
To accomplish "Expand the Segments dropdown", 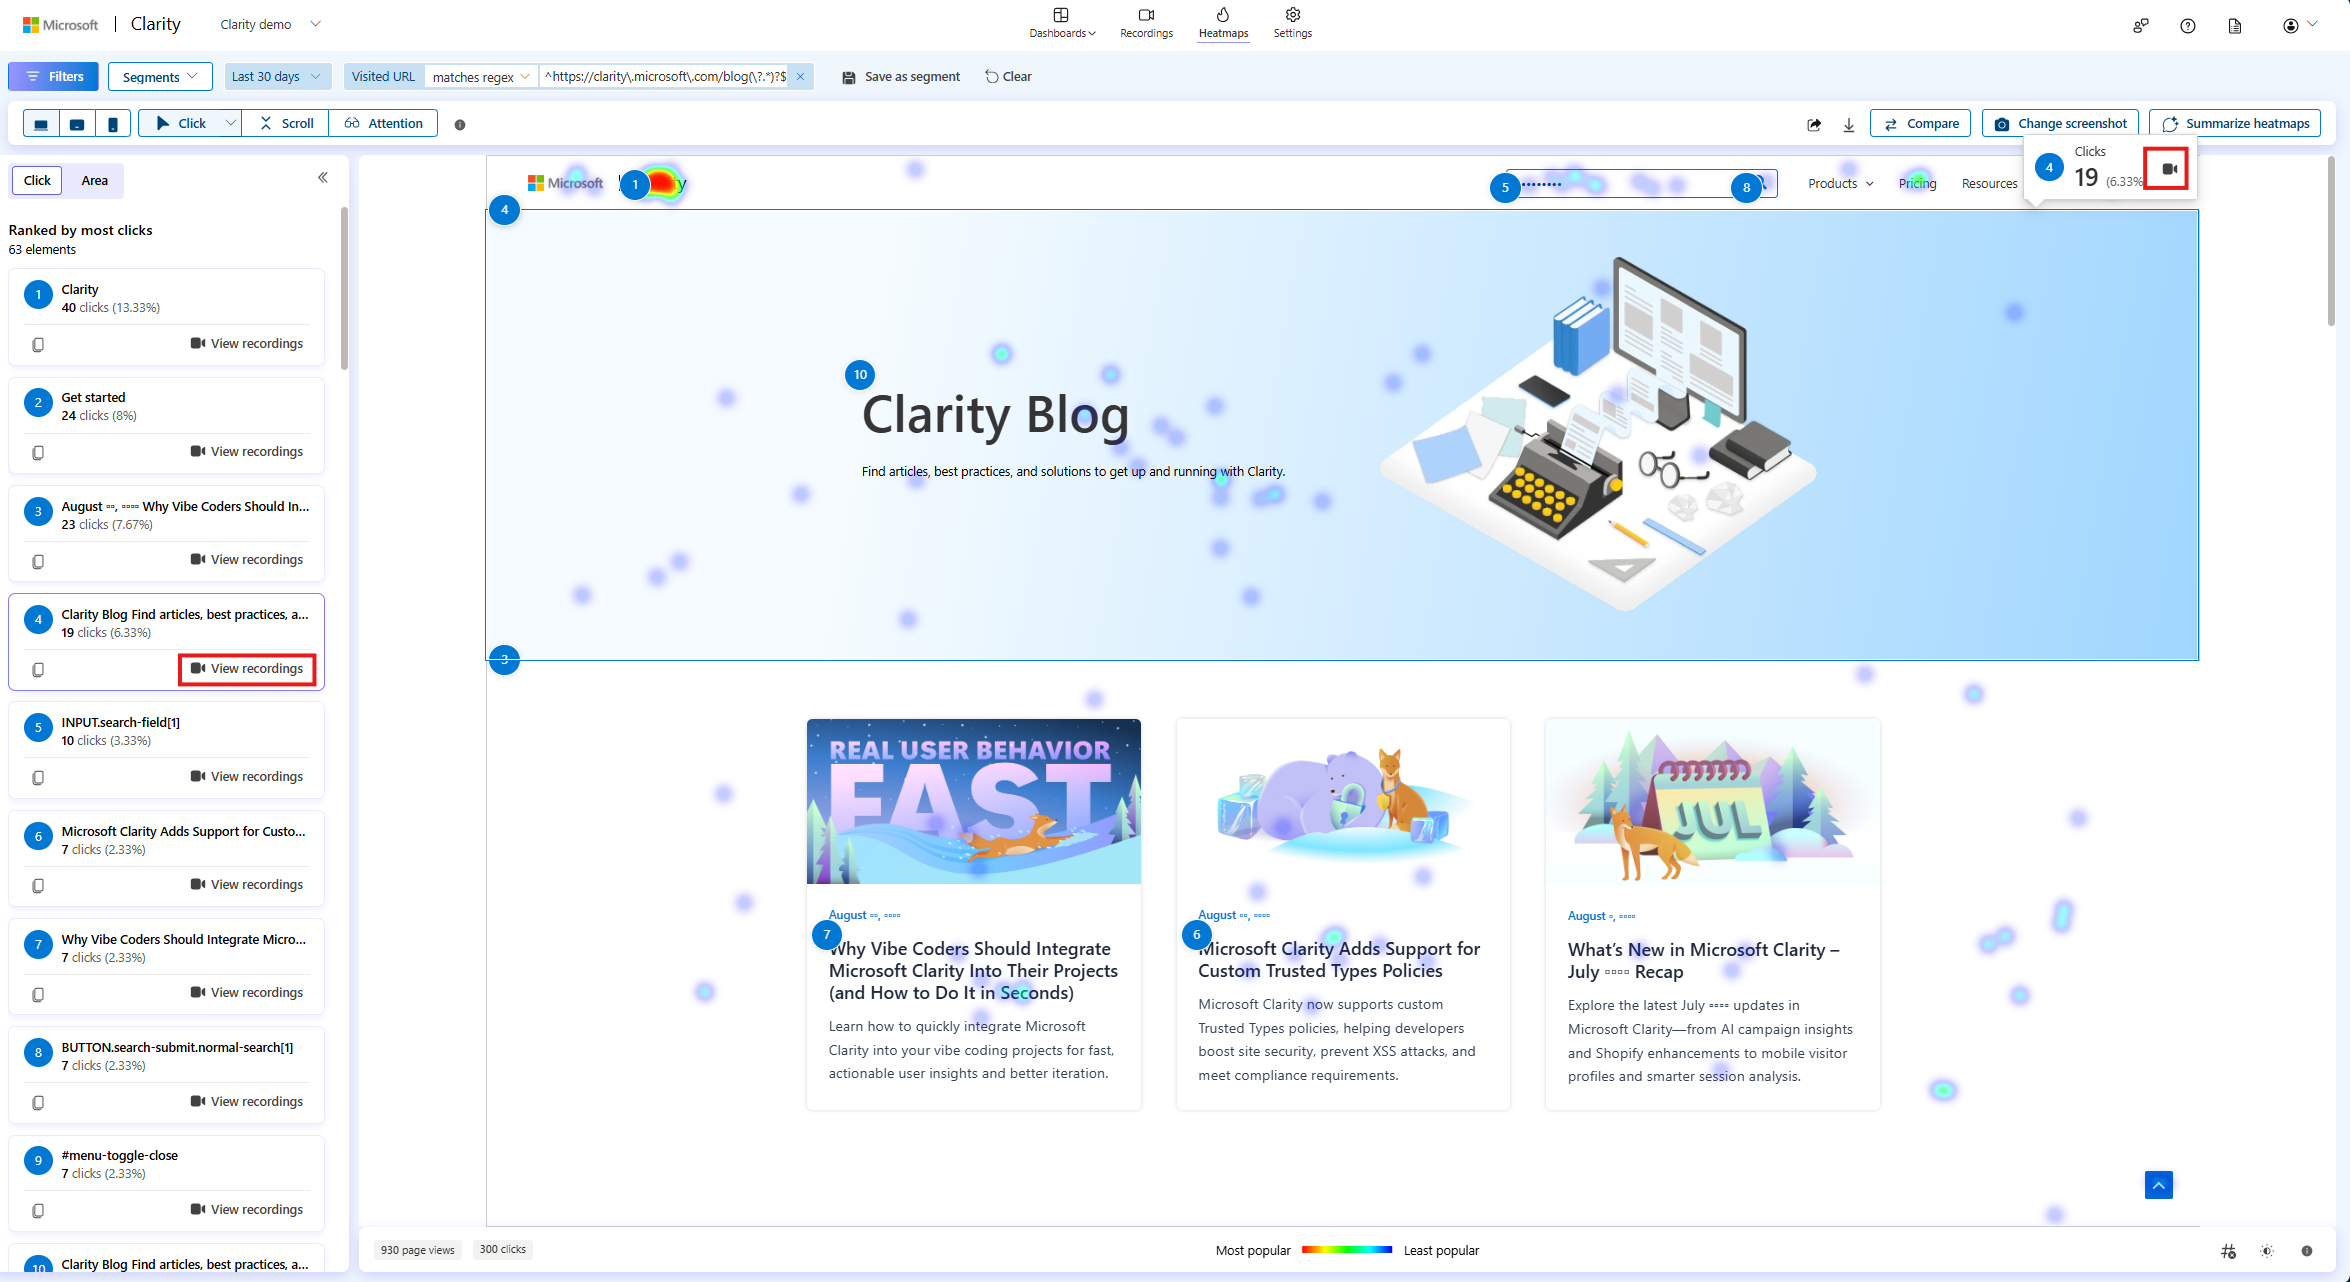I will pyautogui.click(x=160, y=76).
